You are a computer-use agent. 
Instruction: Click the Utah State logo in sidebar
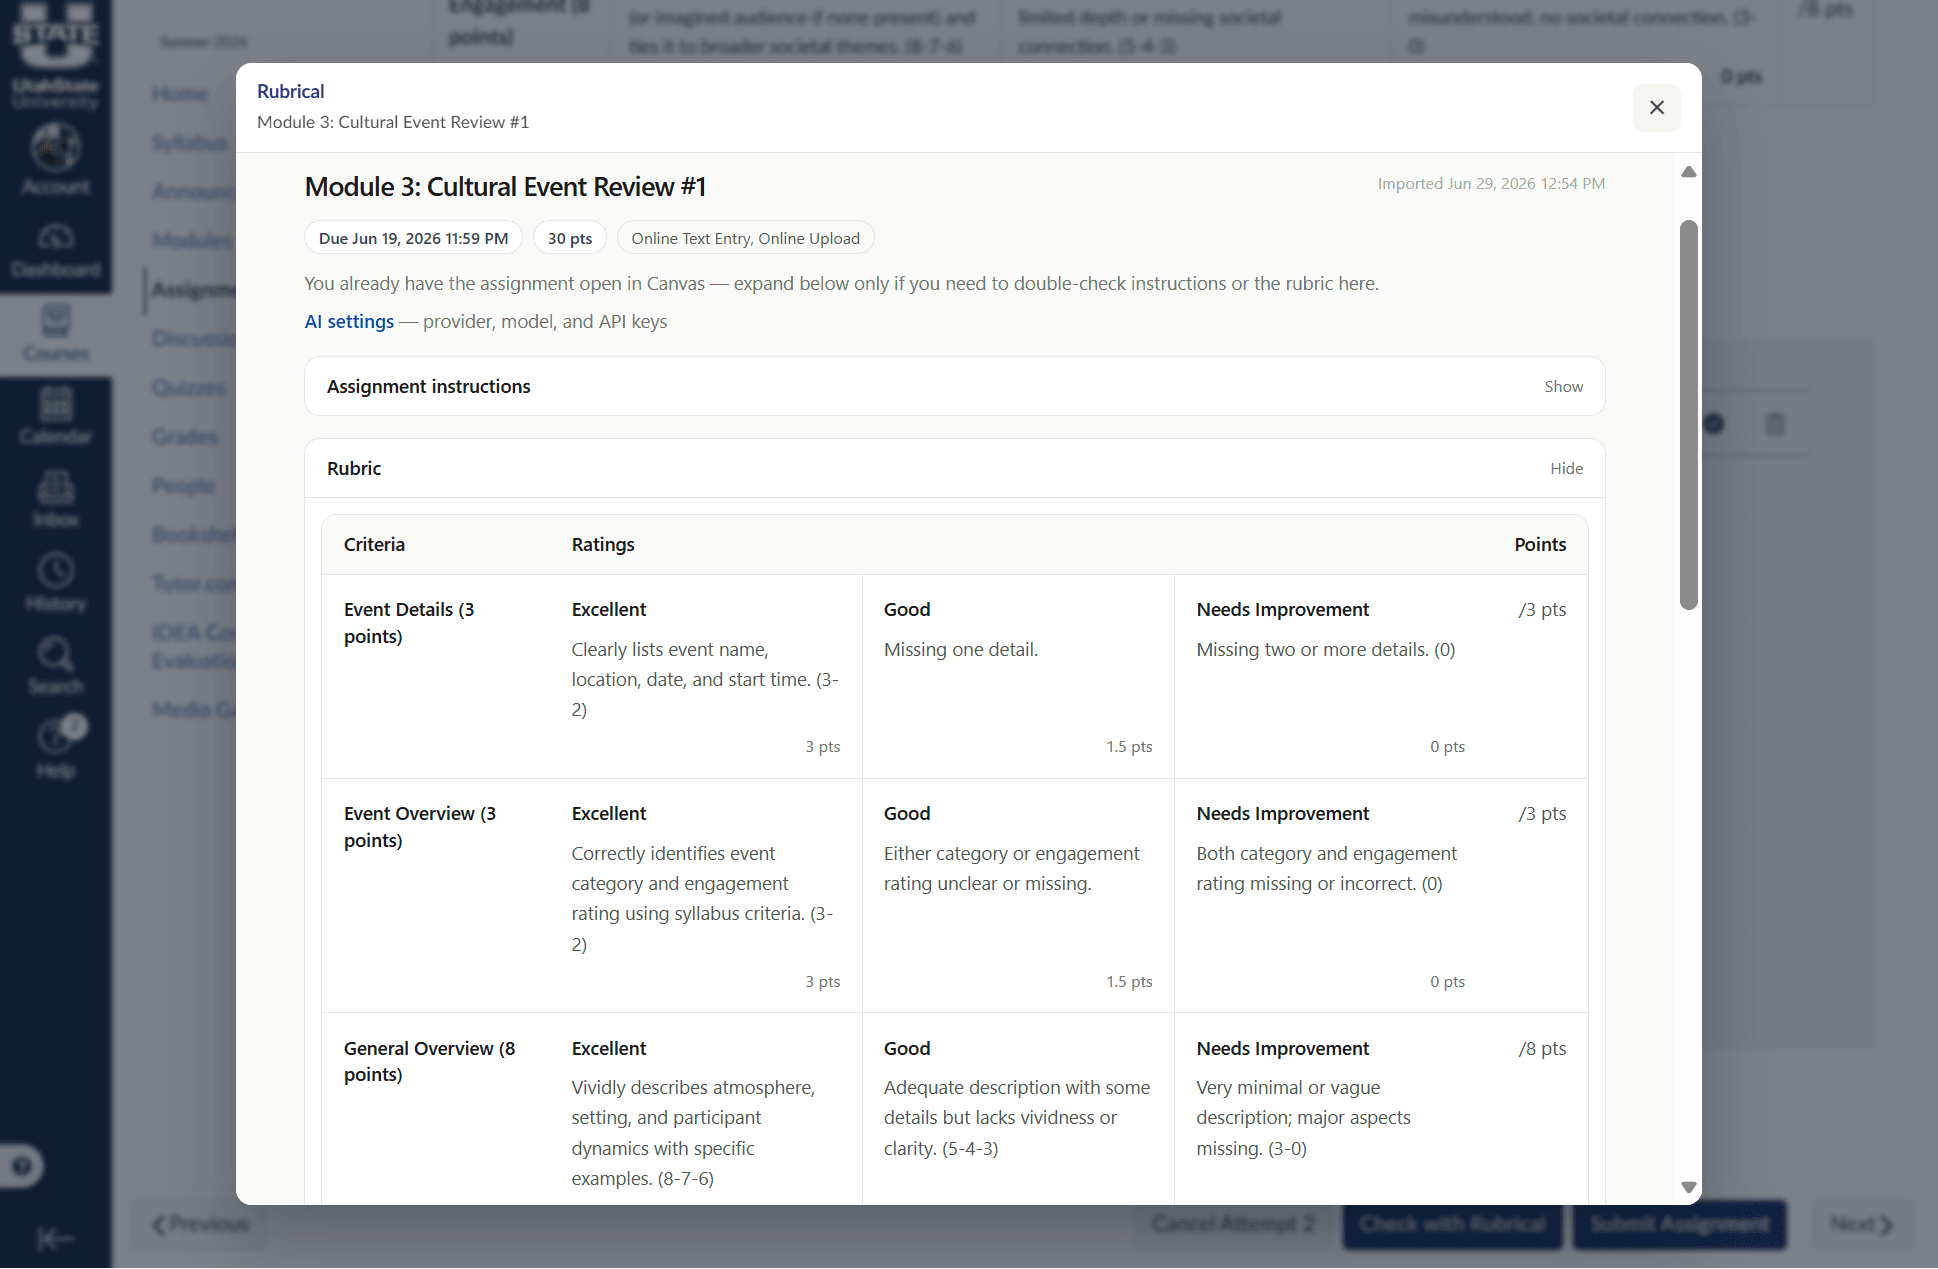point(56,55)
